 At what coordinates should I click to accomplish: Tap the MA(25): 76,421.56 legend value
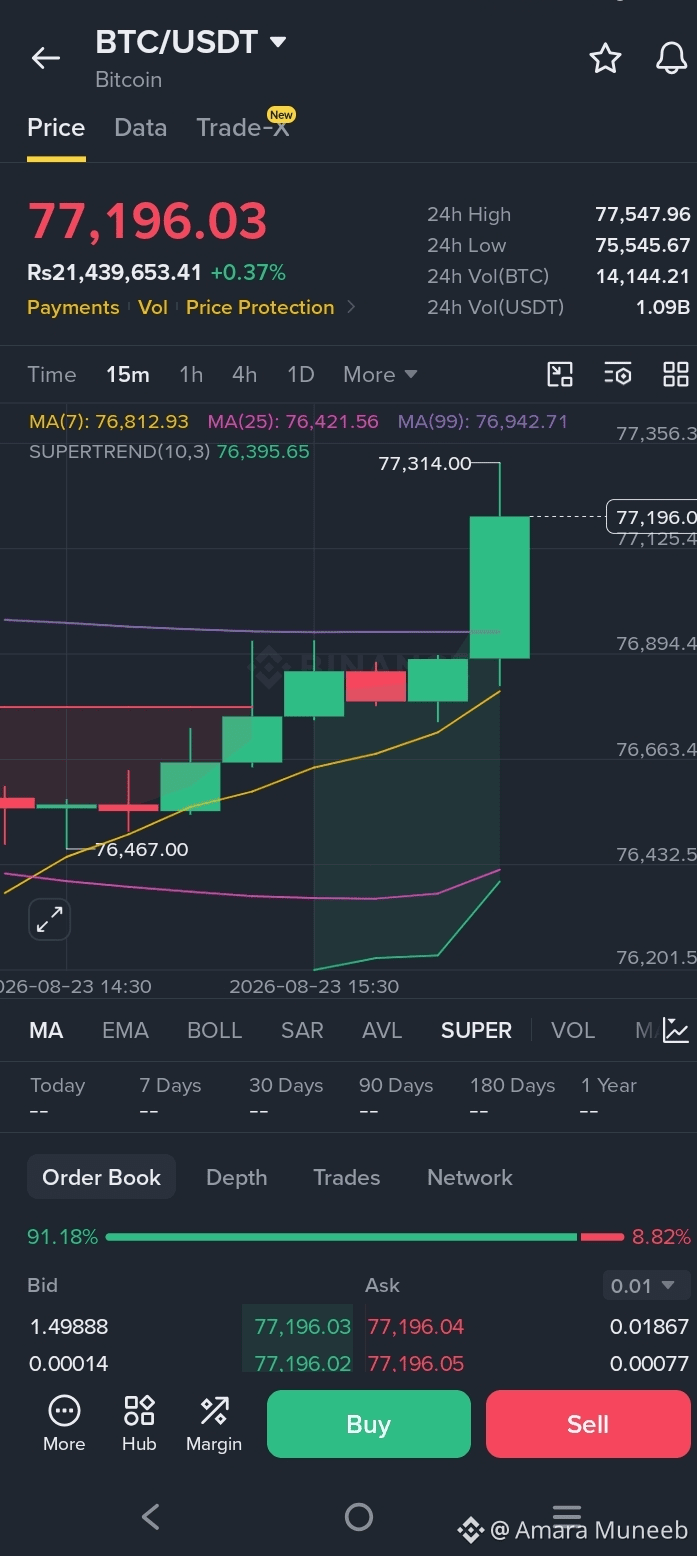point(293,421)
